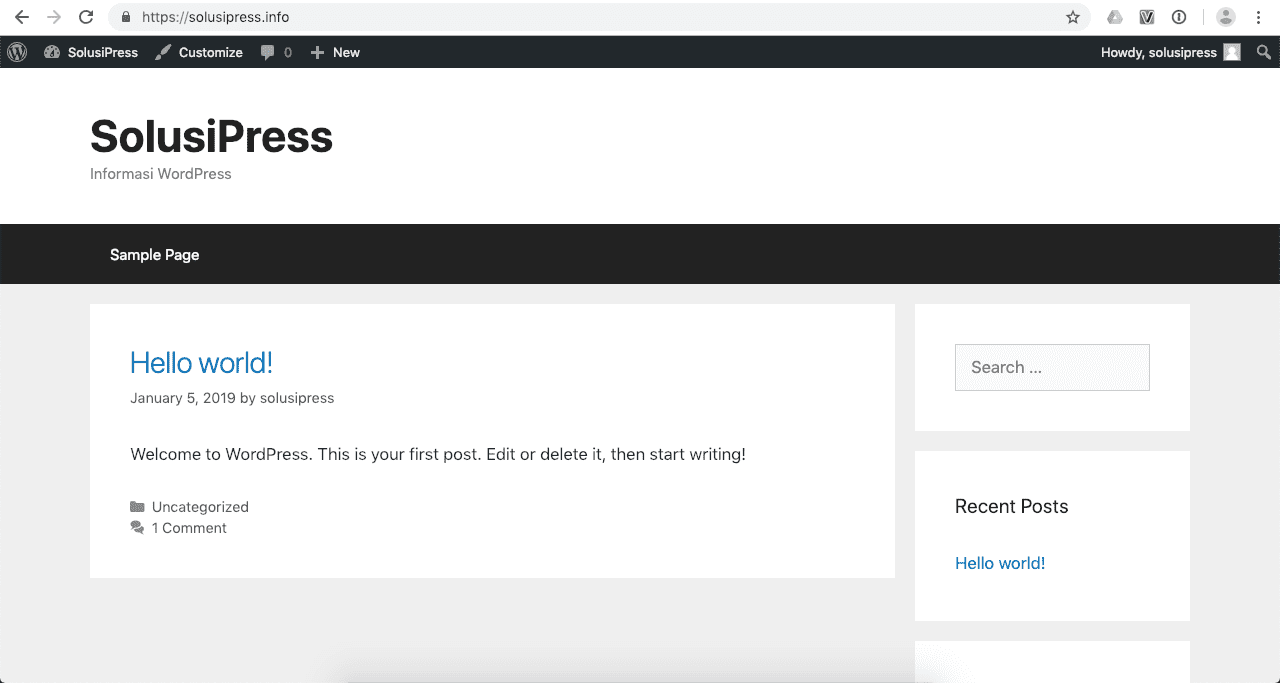Bookmark this page with the star icon

(1073, 17)
